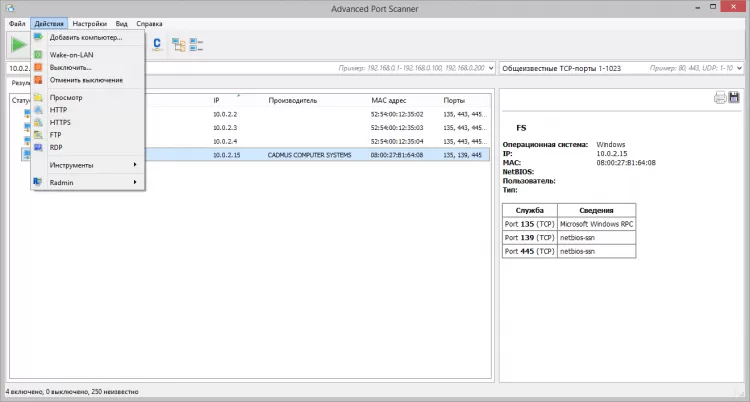Screen dimensions: 750x402
Task: Select Просмотр in the dropdown menu
Action: 66,97
